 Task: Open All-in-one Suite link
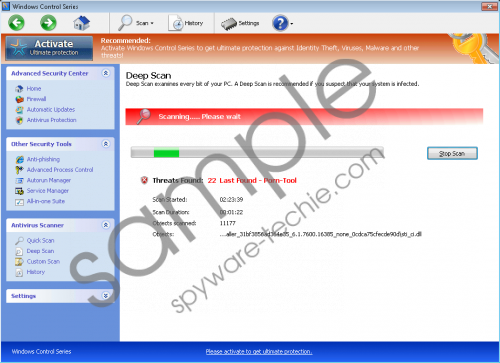click(46, 201)
